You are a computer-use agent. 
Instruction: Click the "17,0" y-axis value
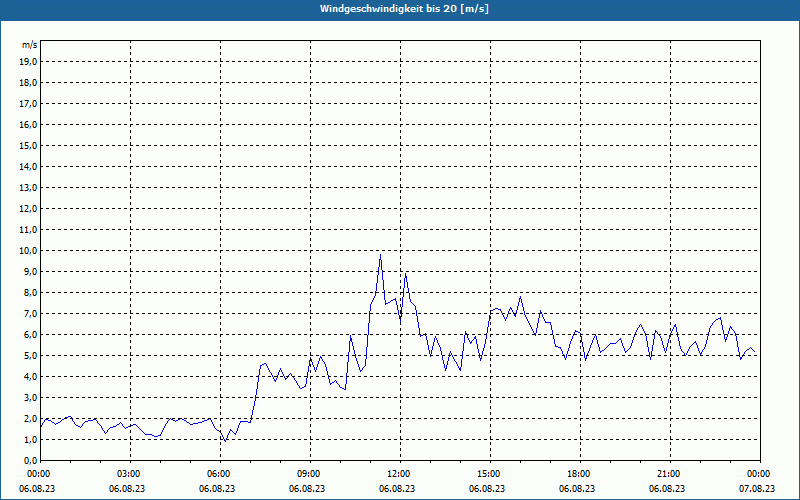point(28,104)
